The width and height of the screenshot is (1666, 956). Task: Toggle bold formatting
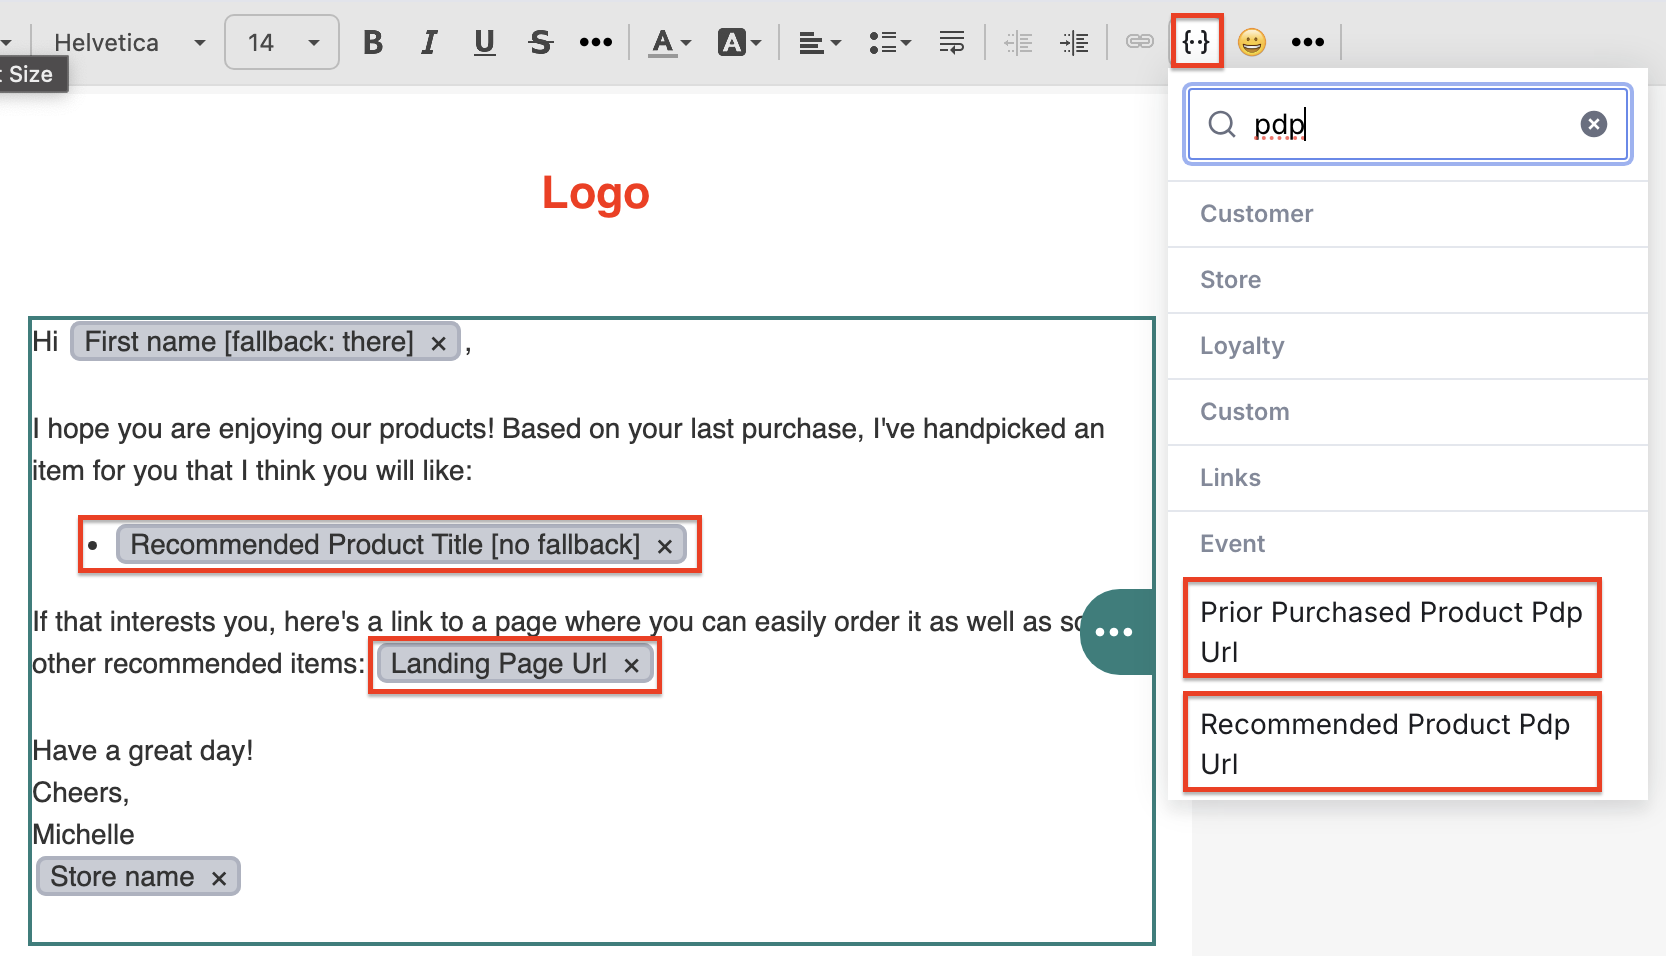(x=373, y=42)
